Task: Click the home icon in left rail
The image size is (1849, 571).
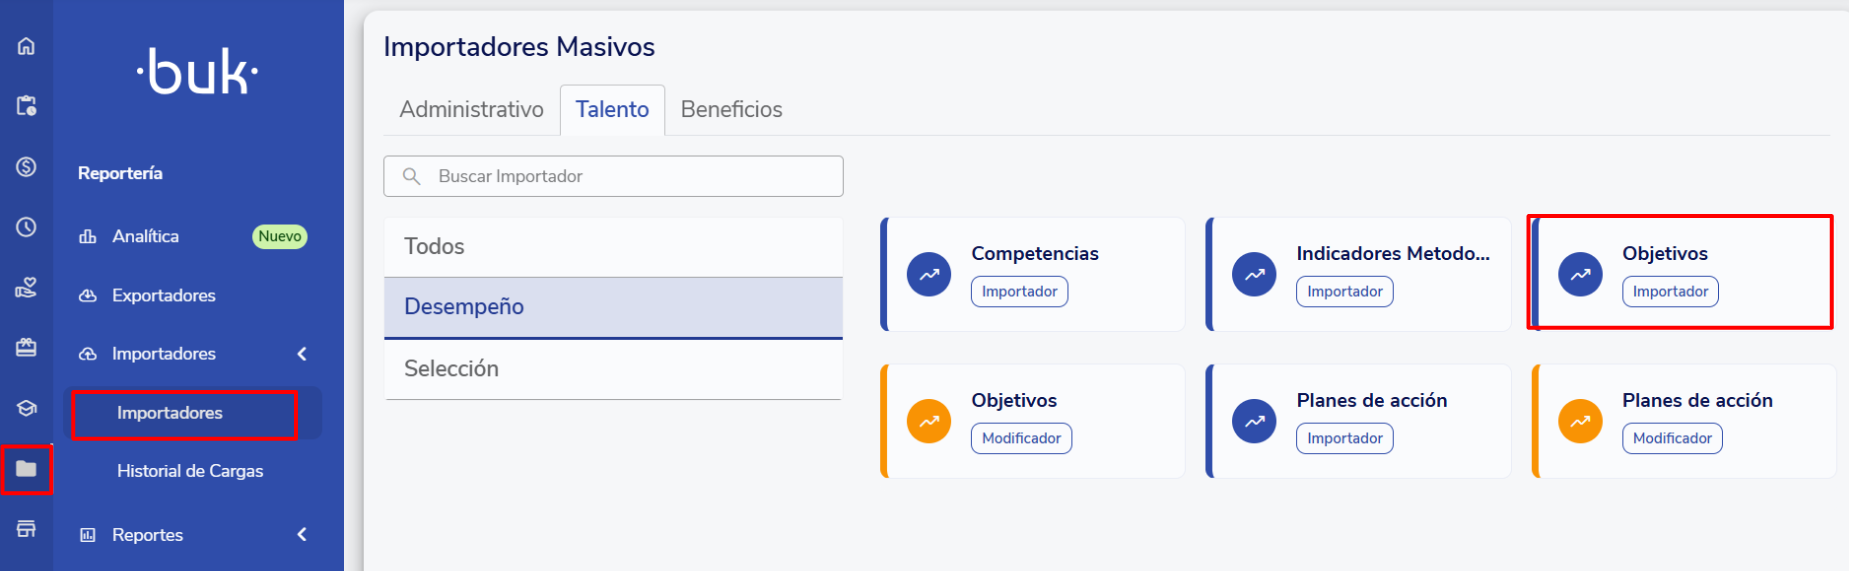Action: (x=26, y=46)
